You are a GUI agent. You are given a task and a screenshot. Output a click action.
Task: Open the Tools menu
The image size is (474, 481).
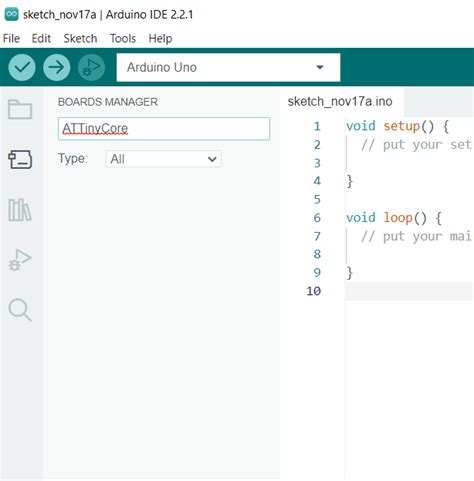click(123, 39)
